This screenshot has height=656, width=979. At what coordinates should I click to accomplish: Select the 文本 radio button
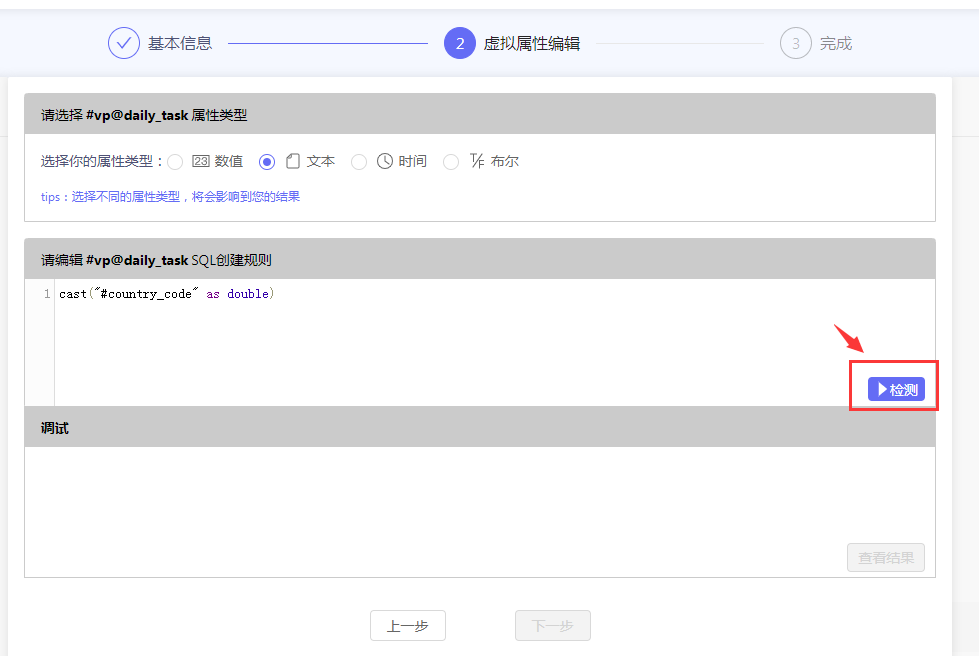[x=267, y=162]
